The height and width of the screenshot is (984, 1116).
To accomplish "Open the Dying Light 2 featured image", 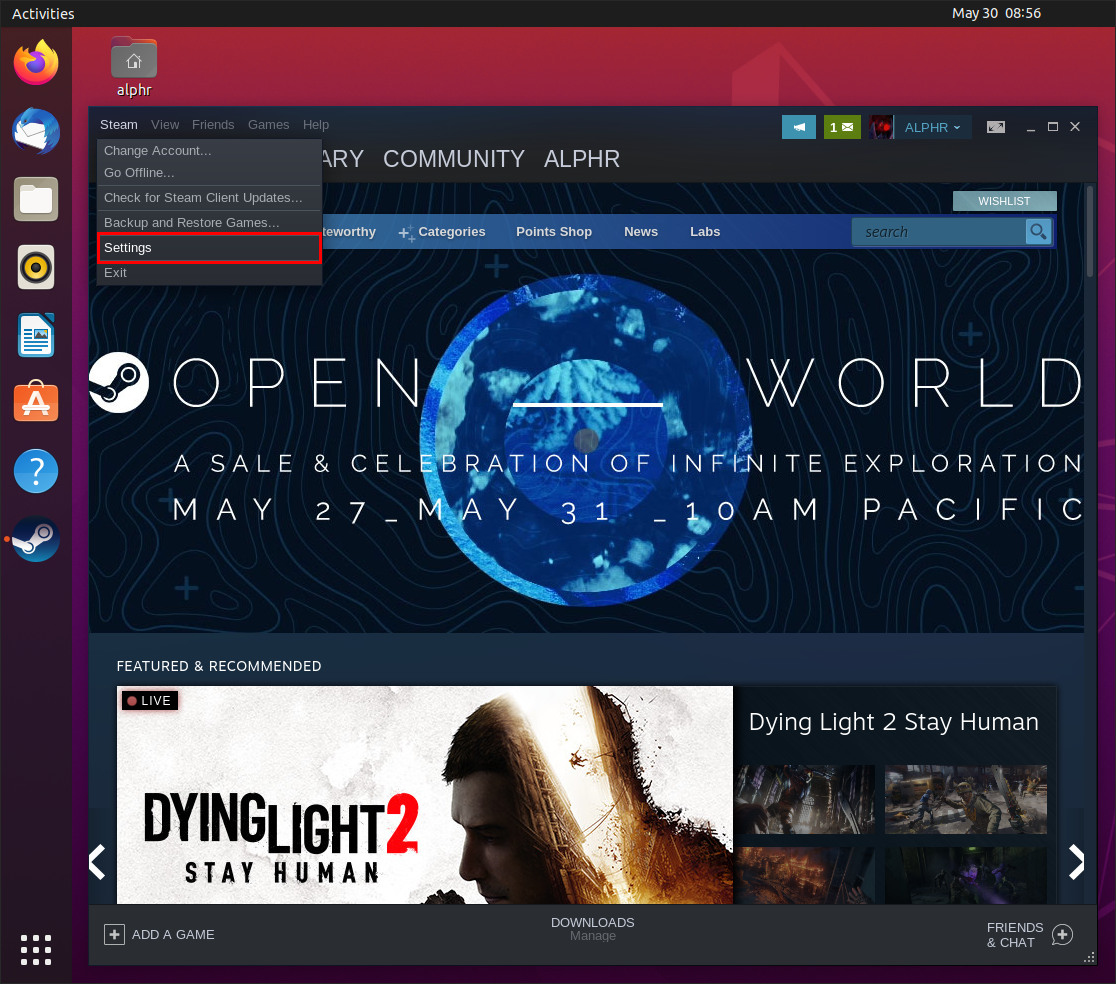I will point(425,795).
